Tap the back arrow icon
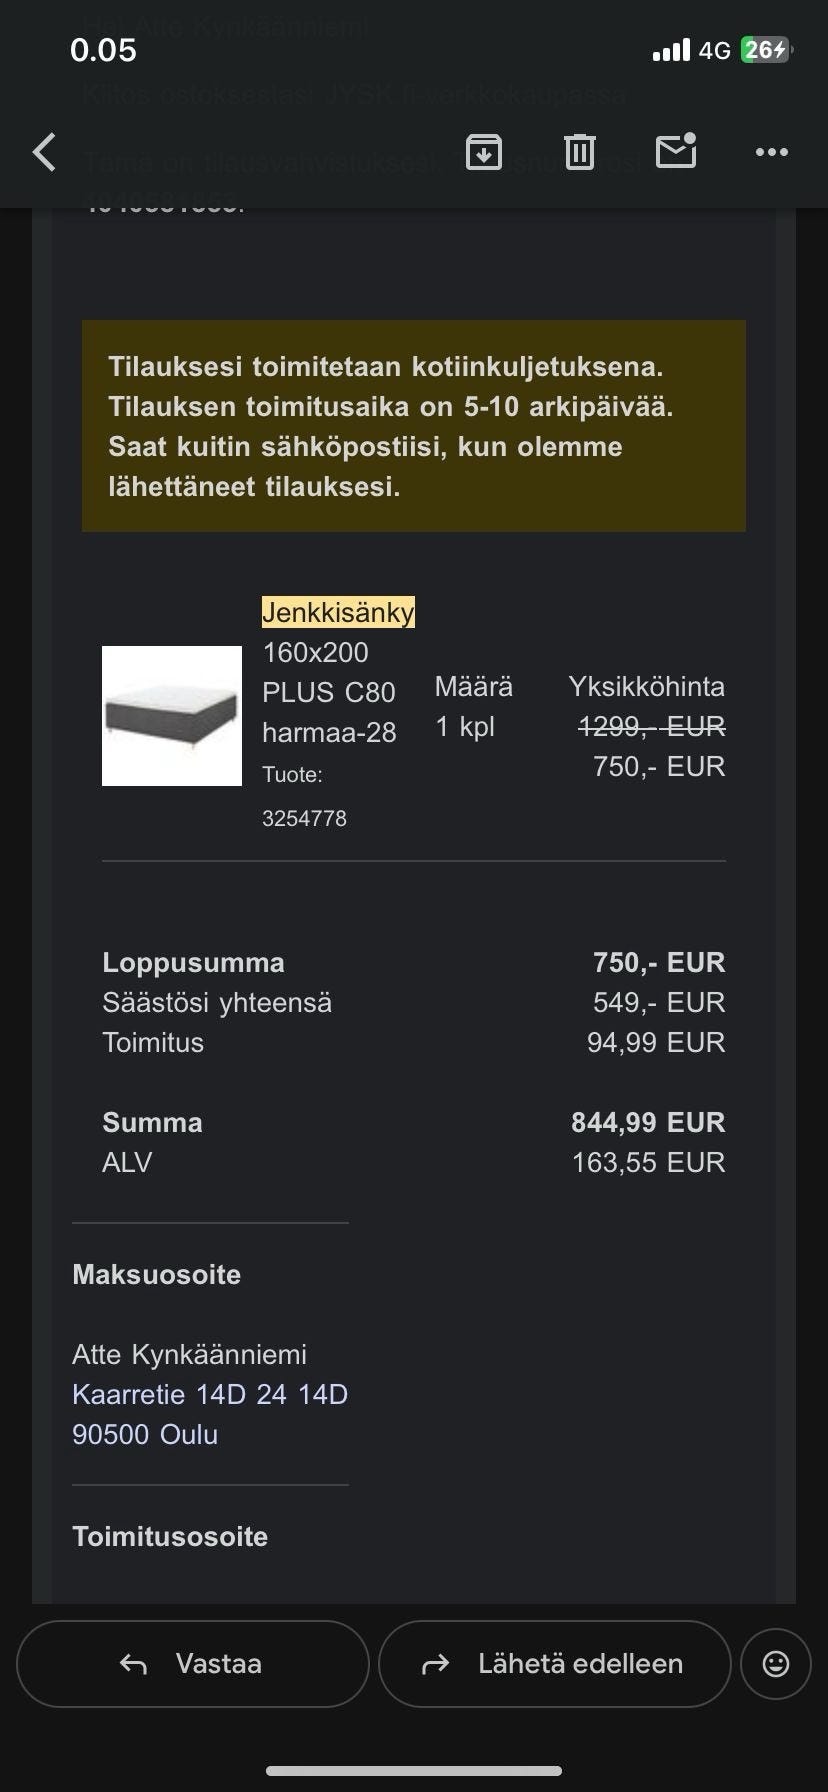This screenshot has width=828, height=1792. click(x=45, y=153)
